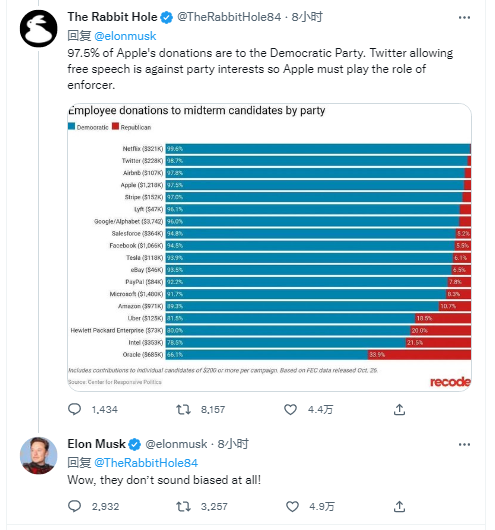Follow the @TheRabbitHole84 reply mention link
Viewport: 495px width, 530px height.
[x=146, y=462]
